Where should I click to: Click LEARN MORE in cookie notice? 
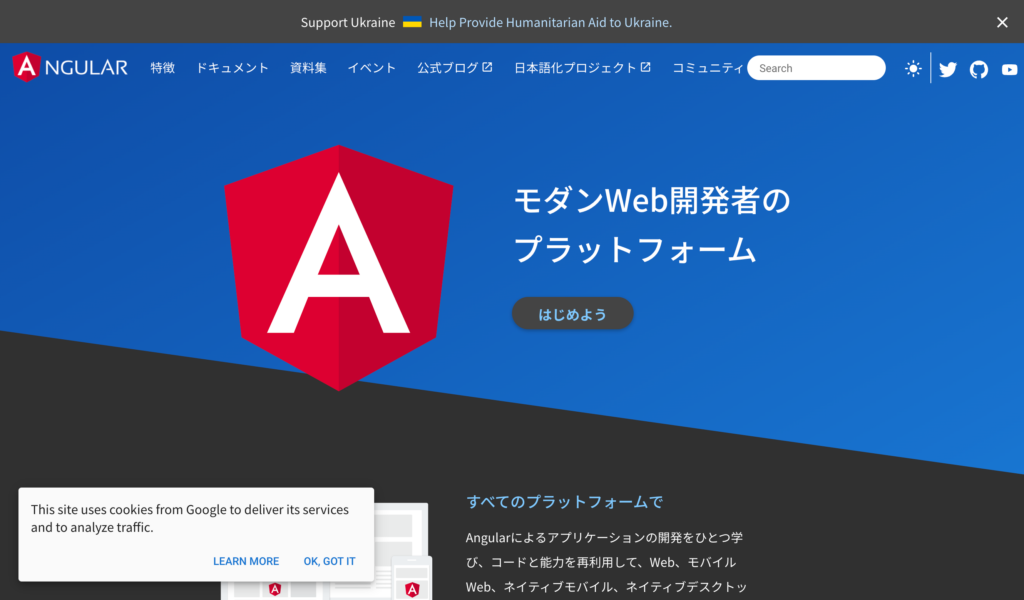[x=246, y=561]
